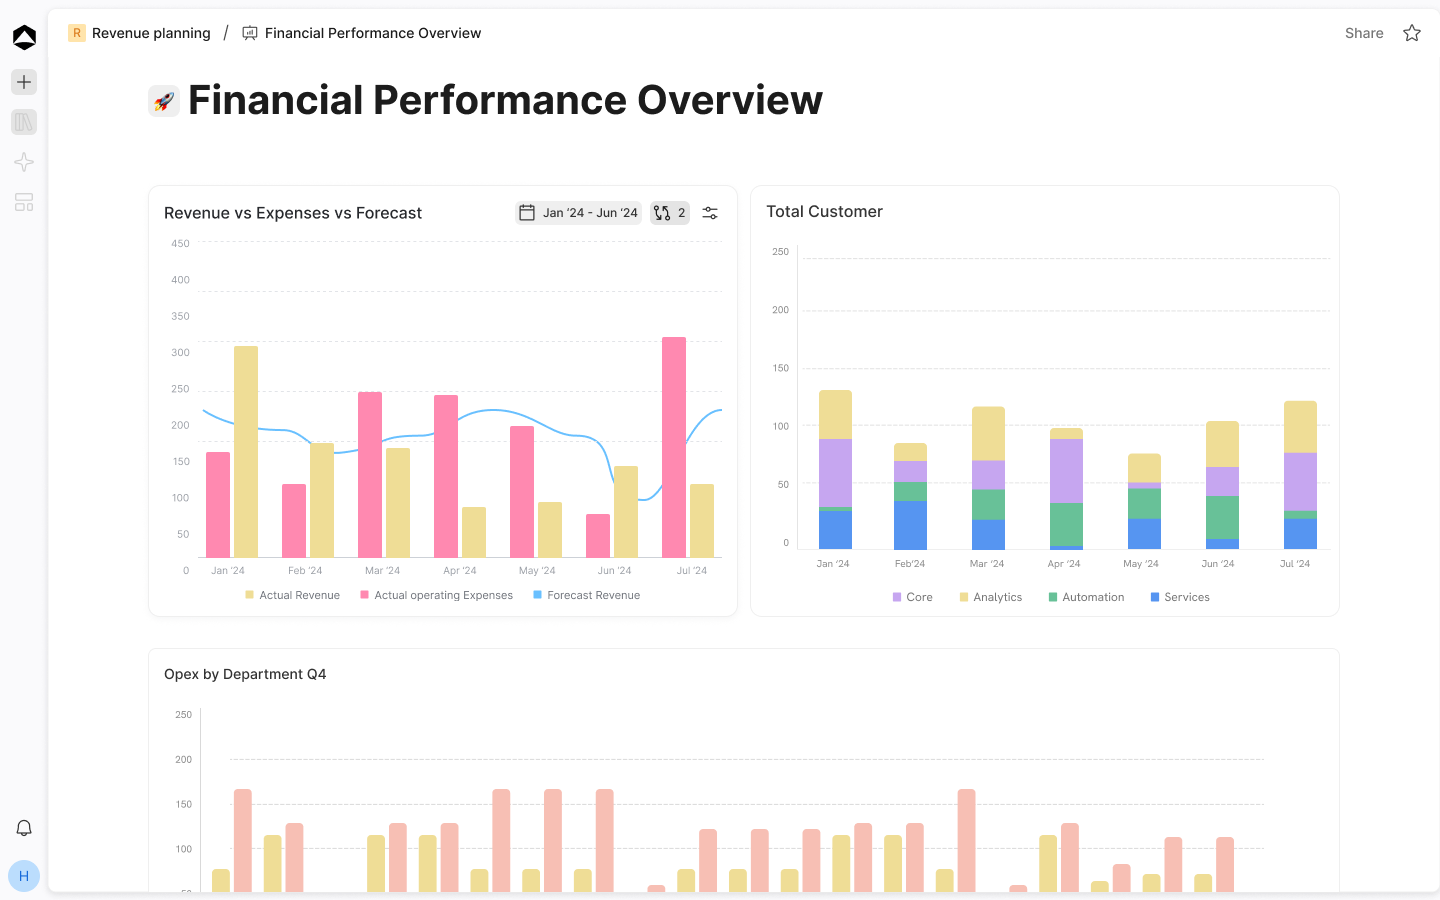
Task: Click the plus icon to create new
Action: (24, 82)
